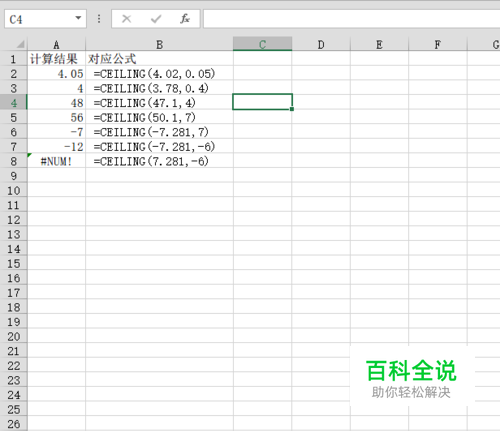Click cell A6 with value -7
Screen dimensions: 500x431
(56, 132)
